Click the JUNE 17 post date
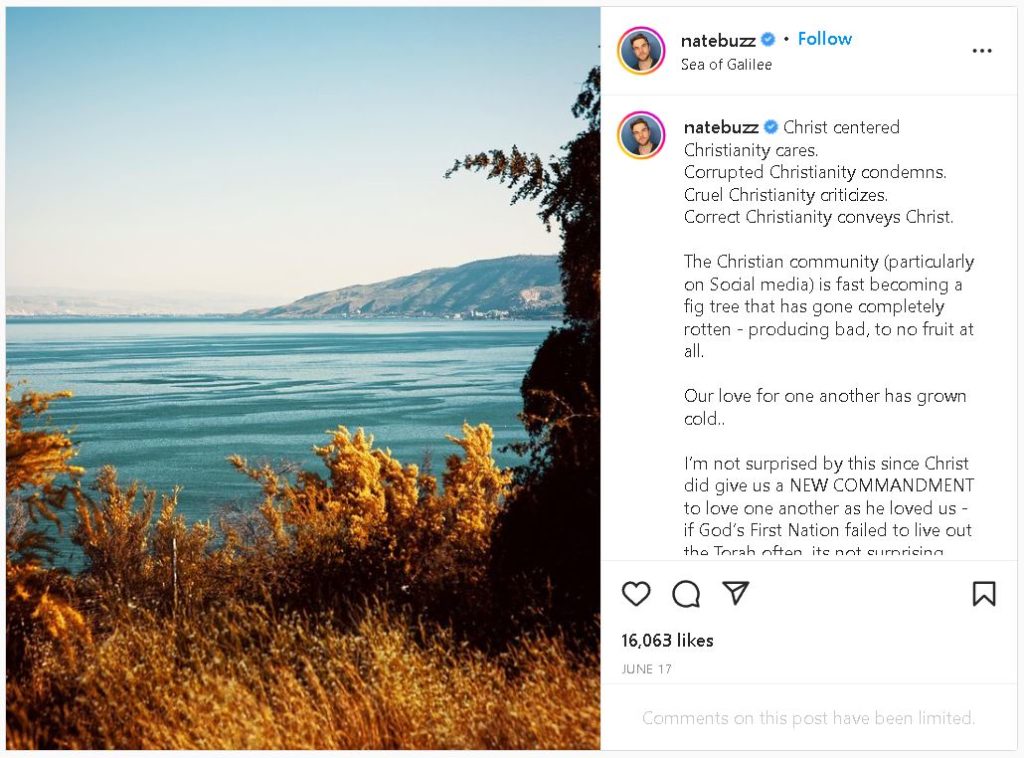 pos(646,669)
